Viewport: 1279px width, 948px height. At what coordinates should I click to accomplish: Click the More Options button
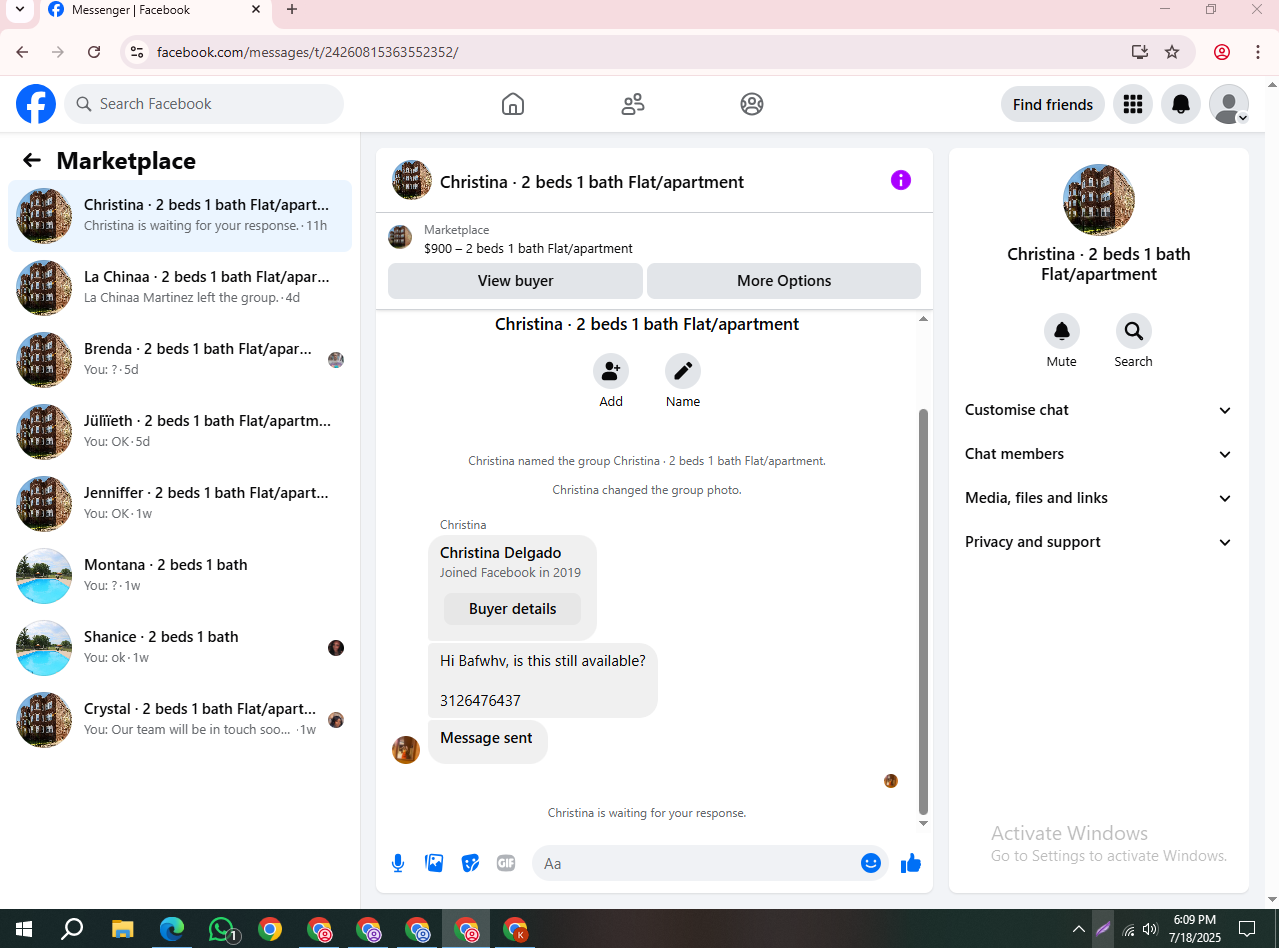point(784,281)
